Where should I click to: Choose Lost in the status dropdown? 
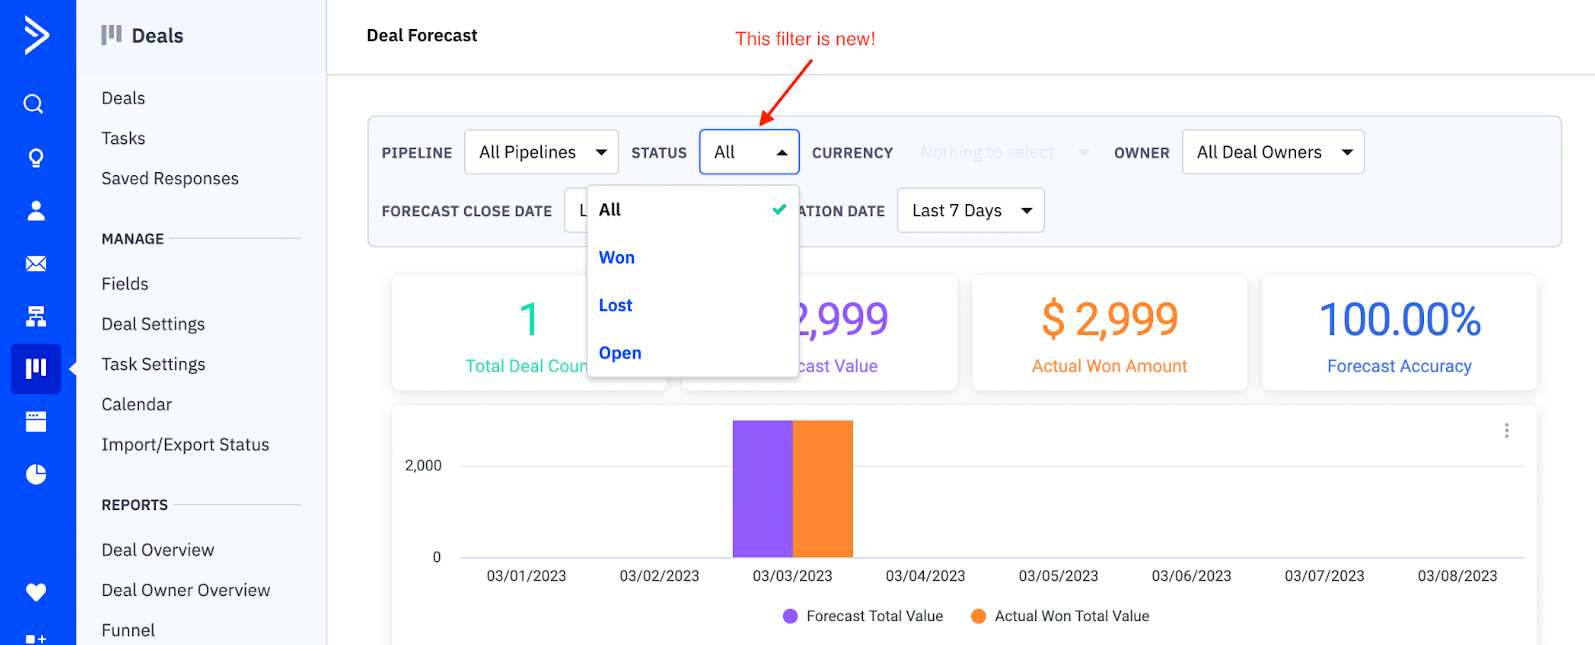616,306
